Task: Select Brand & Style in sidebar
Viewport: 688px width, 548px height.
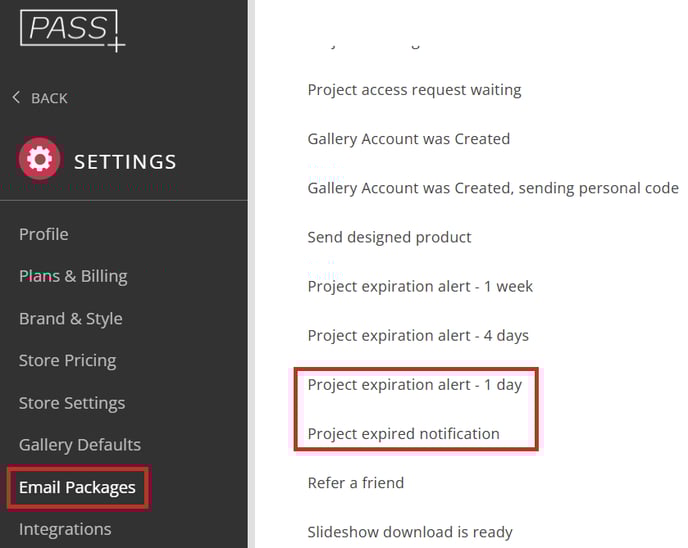Action: coord(71,319)
